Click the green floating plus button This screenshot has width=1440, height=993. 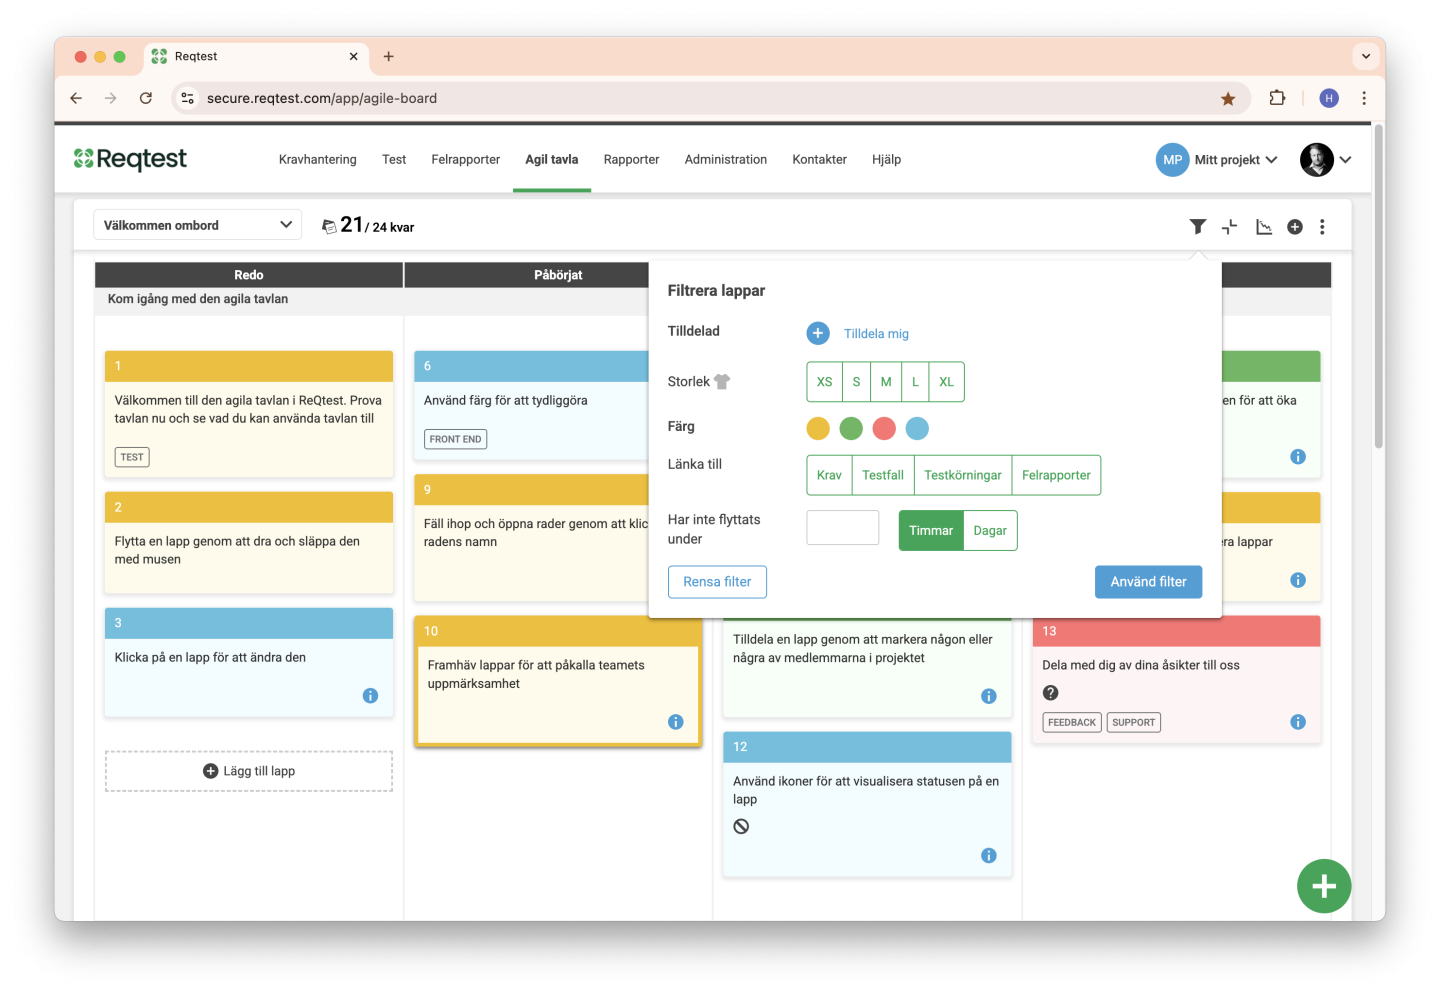click(x=1324, y=886)
